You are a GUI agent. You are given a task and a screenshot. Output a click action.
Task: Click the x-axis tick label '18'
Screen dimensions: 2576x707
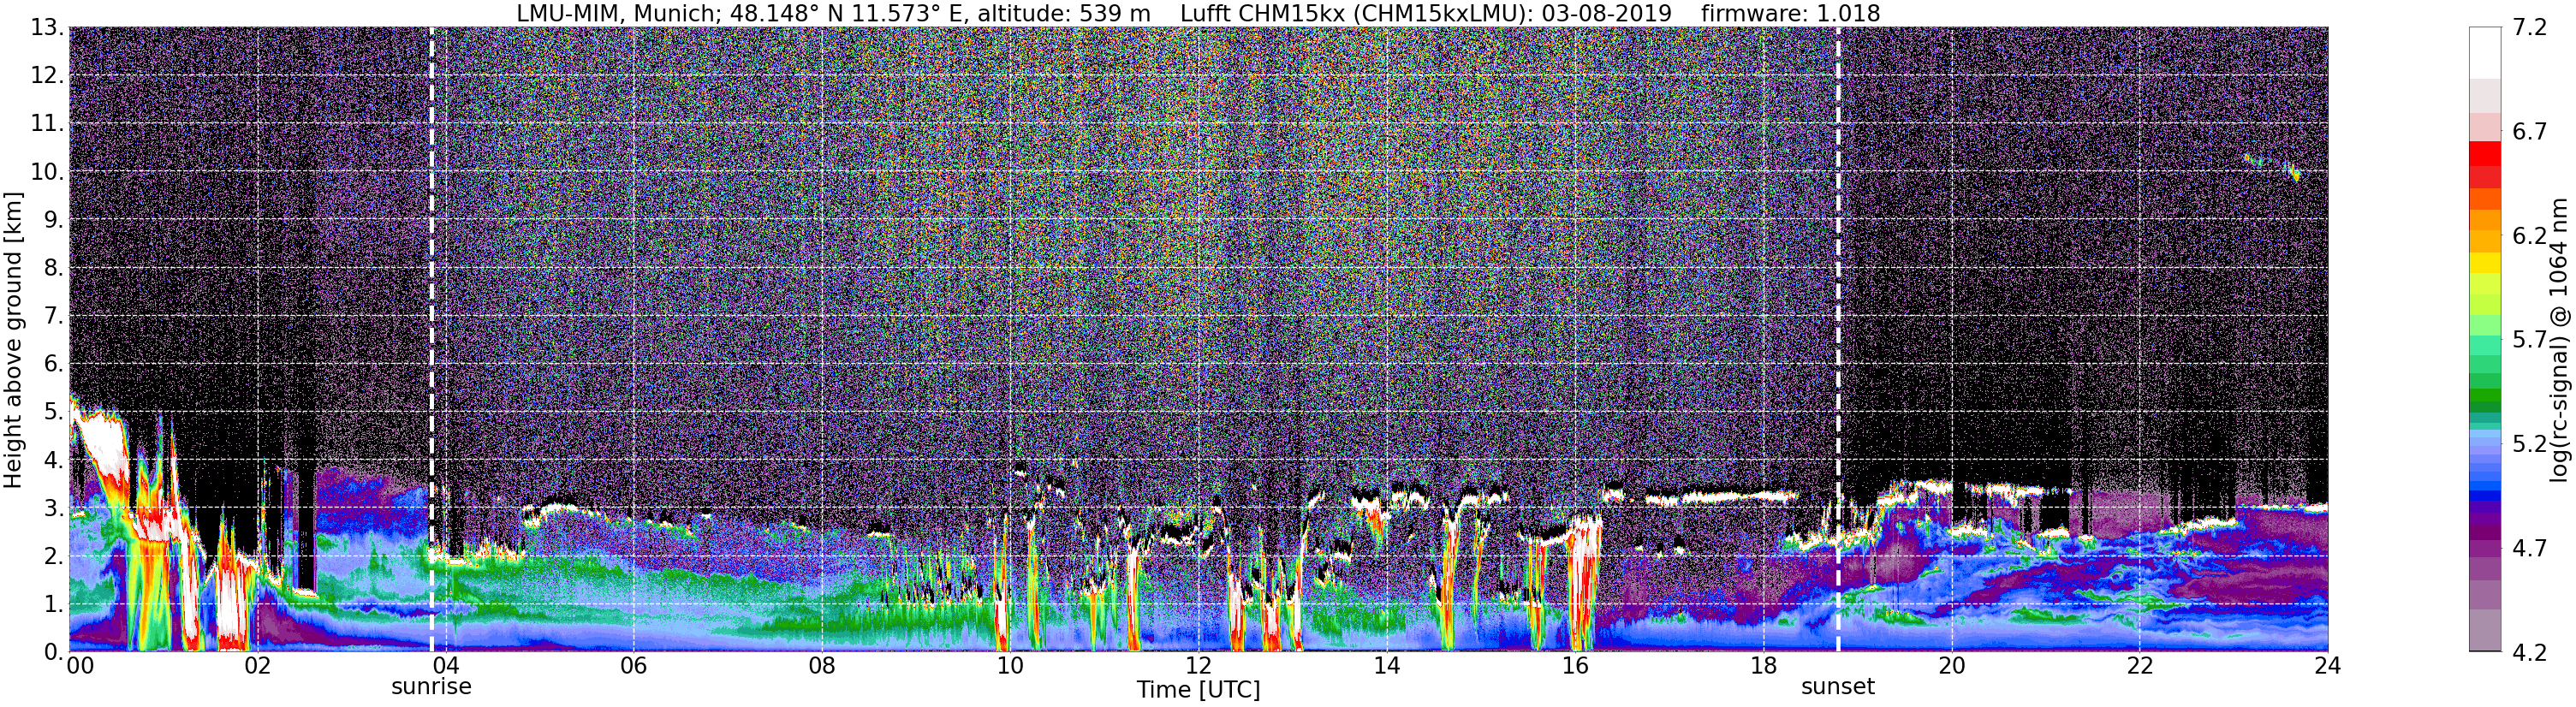click(1763, 666)
